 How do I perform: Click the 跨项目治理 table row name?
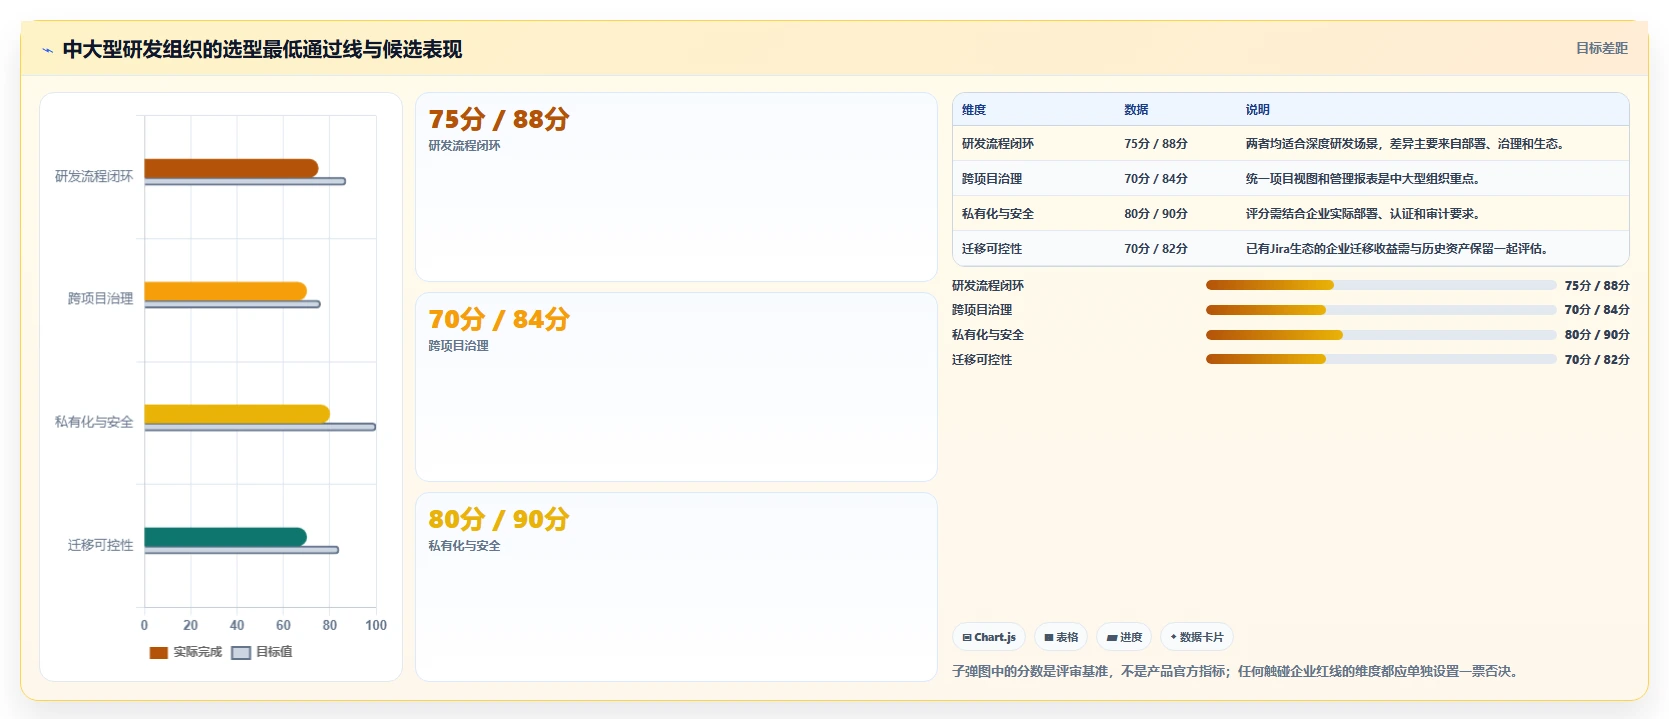992,179
